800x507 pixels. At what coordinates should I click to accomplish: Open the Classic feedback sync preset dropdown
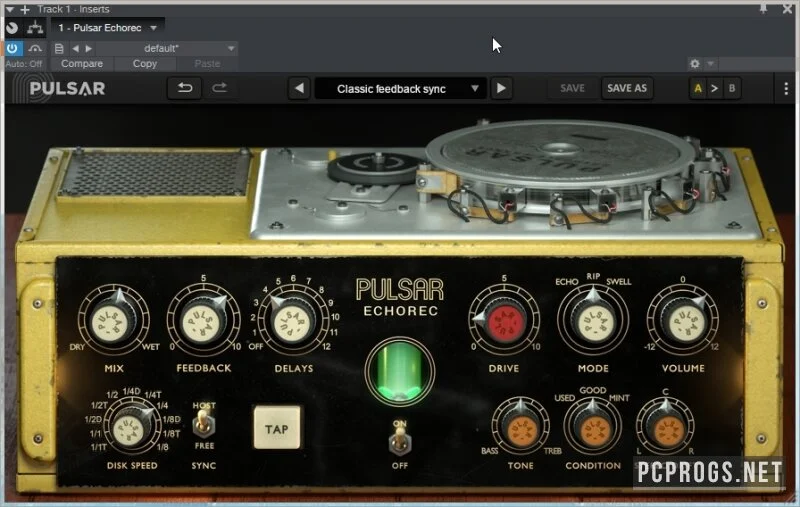tap(400, 88)
